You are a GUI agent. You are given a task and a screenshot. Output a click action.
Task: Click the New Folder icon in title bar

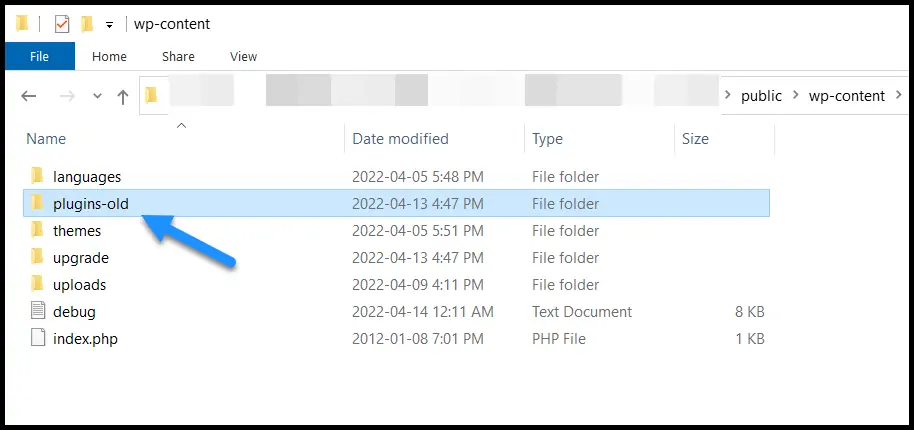click(x=87, y=23)
